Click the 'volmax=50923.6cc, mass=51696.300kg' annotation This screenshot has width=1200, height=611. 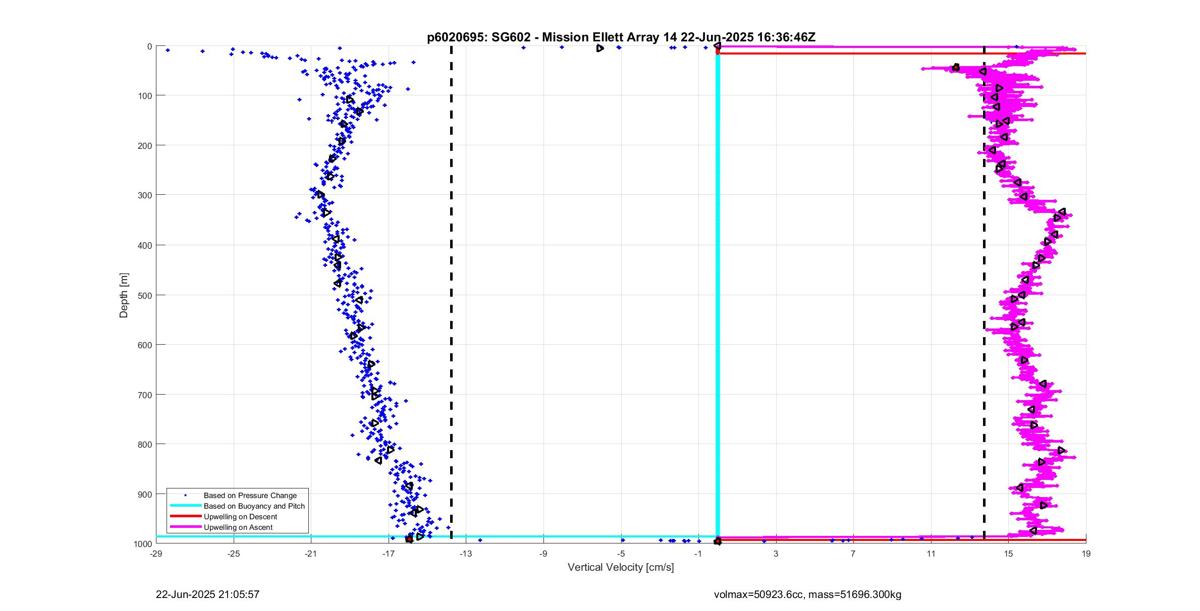click(x=807, y=594)
